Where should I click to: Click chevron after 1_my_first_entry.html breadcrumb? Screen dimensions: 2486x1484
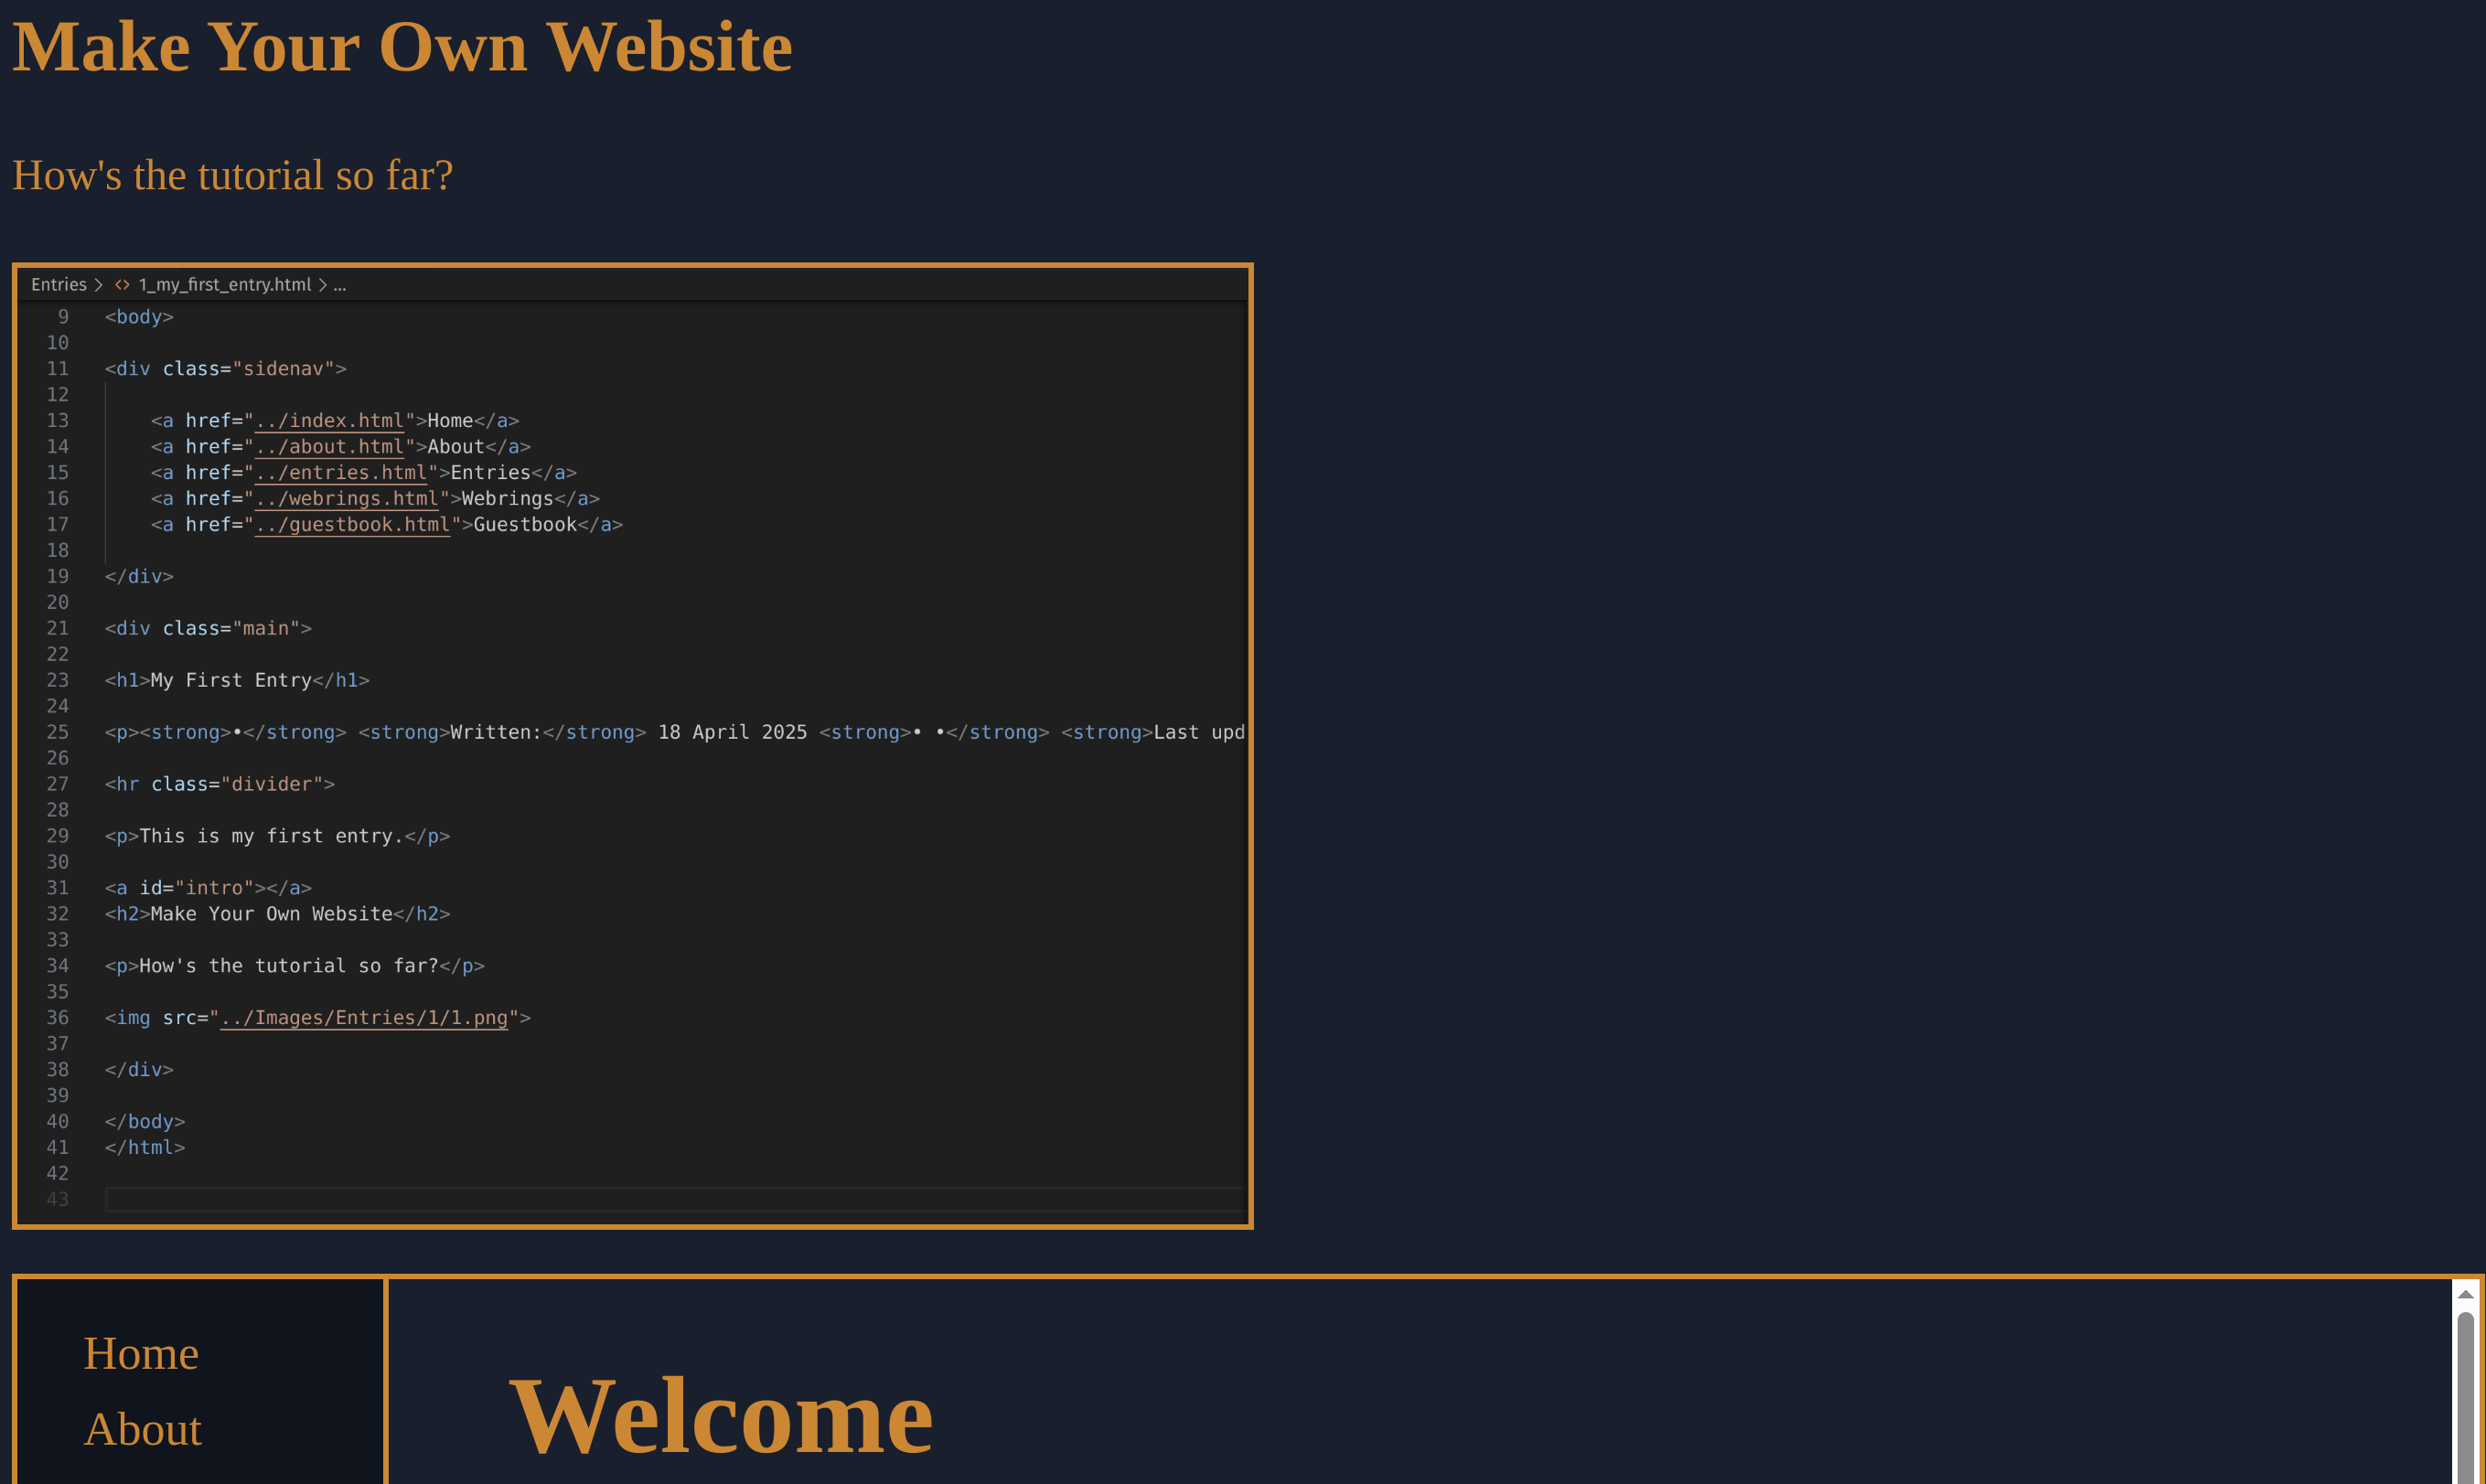click(323, 285)
